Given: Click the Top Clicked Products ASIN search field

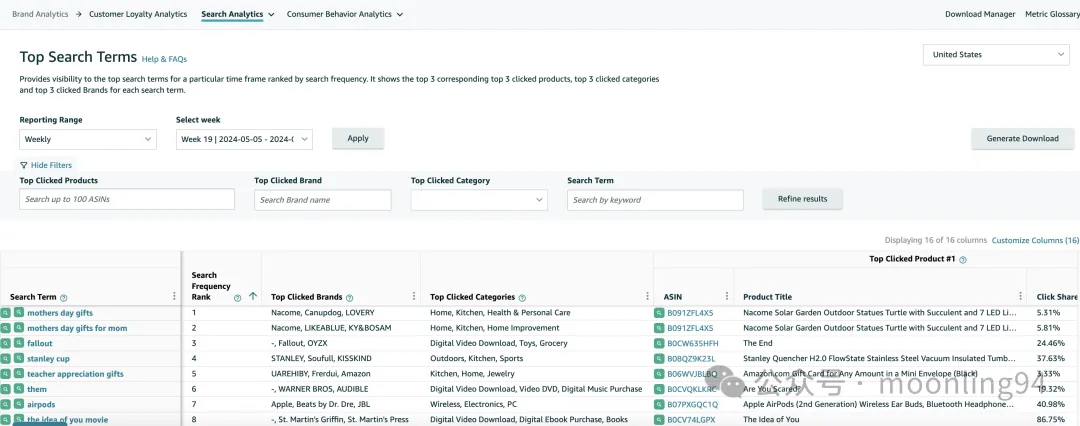Looking at the screenshot, I should (127, 200).
